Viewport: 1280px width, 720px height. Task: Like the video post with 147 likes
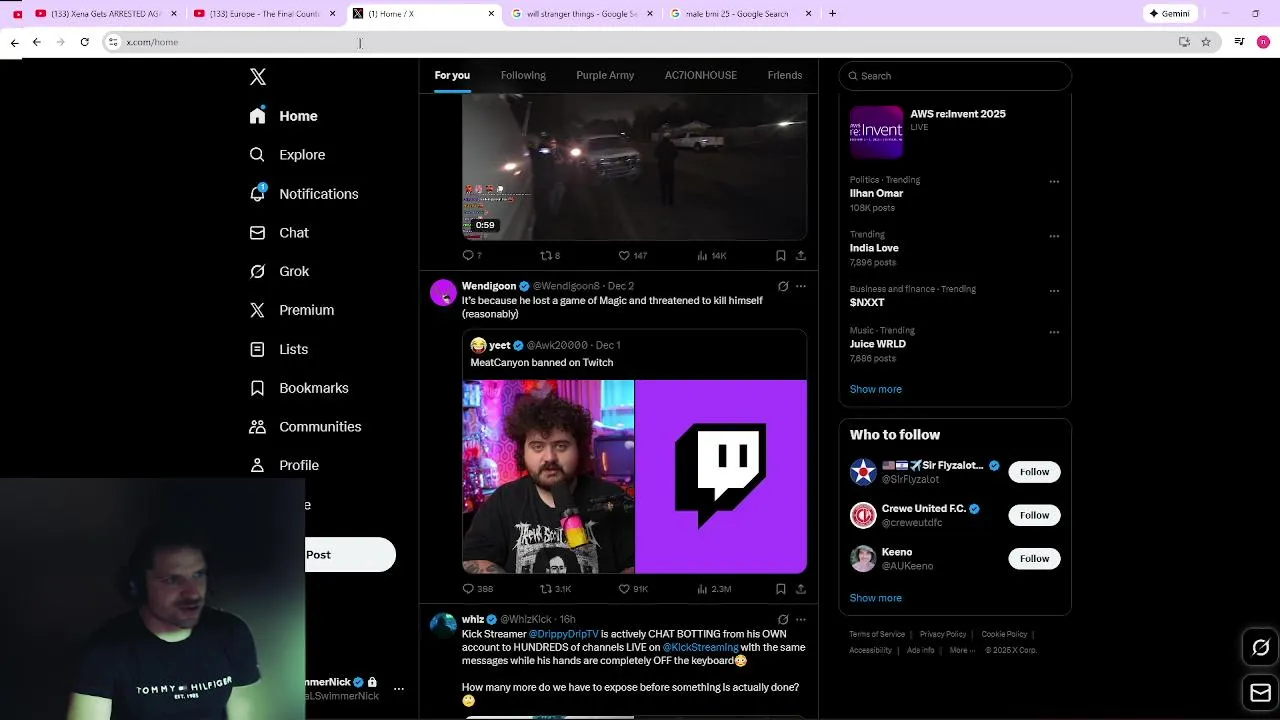point(632,256)
